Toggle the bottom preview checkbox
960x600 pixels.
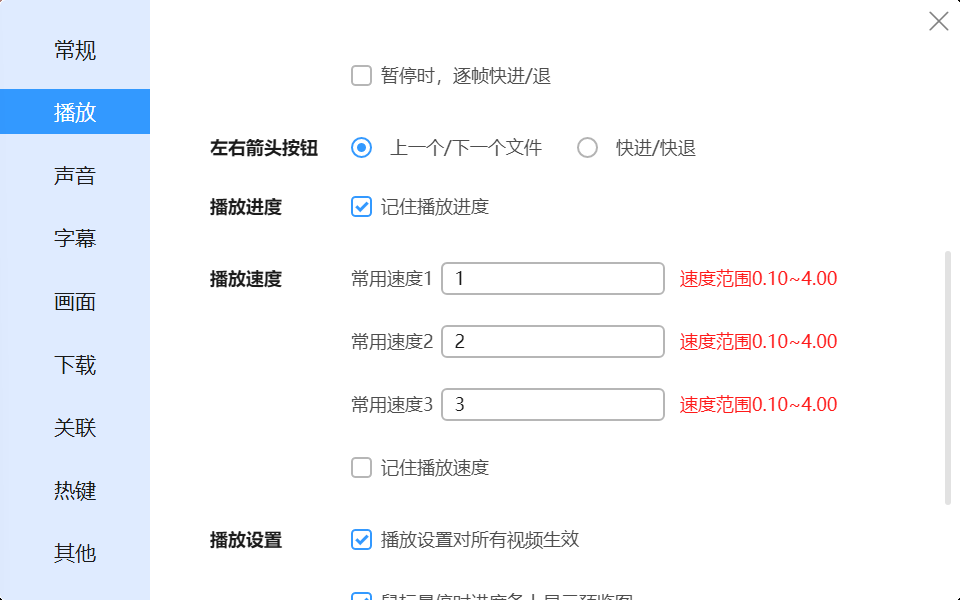[x=361, y=595]
